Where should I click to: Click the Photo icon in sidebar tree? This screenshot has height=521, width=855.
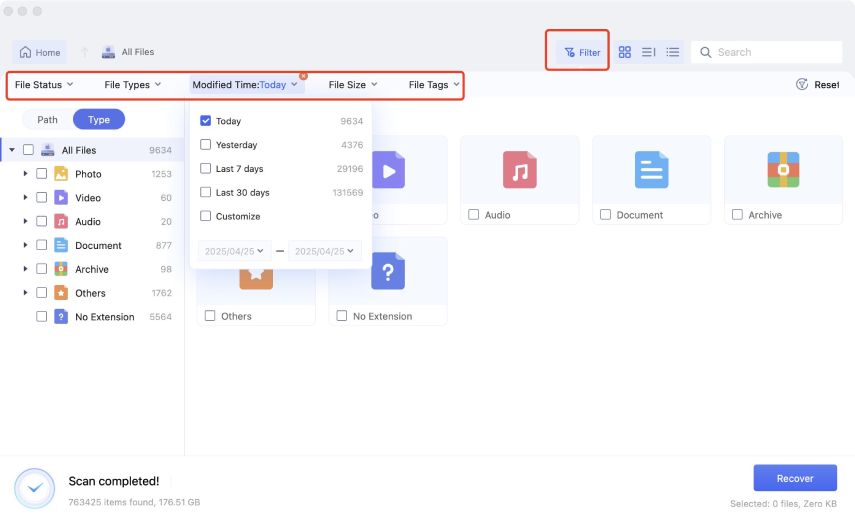coord(61,174)
